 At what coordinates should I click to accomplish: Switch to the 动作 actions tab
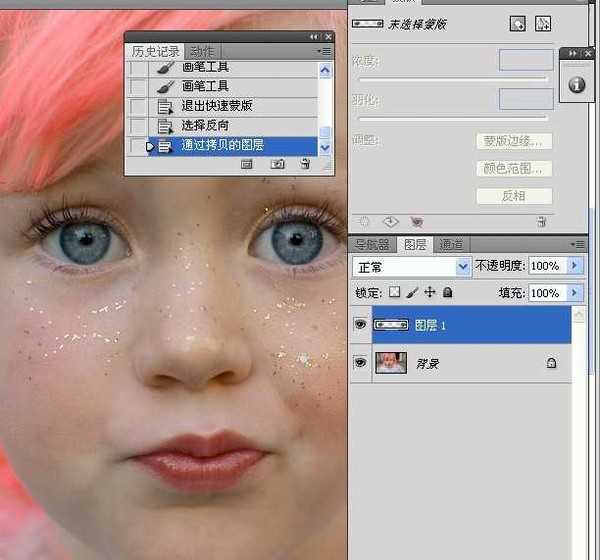click(x=201, y=51)
